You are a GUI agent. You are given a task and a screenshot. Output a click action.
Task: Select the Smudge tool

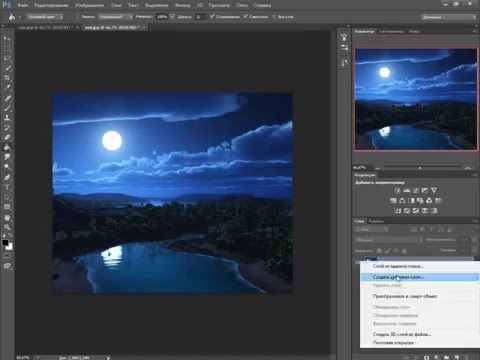tap(7, 157)
